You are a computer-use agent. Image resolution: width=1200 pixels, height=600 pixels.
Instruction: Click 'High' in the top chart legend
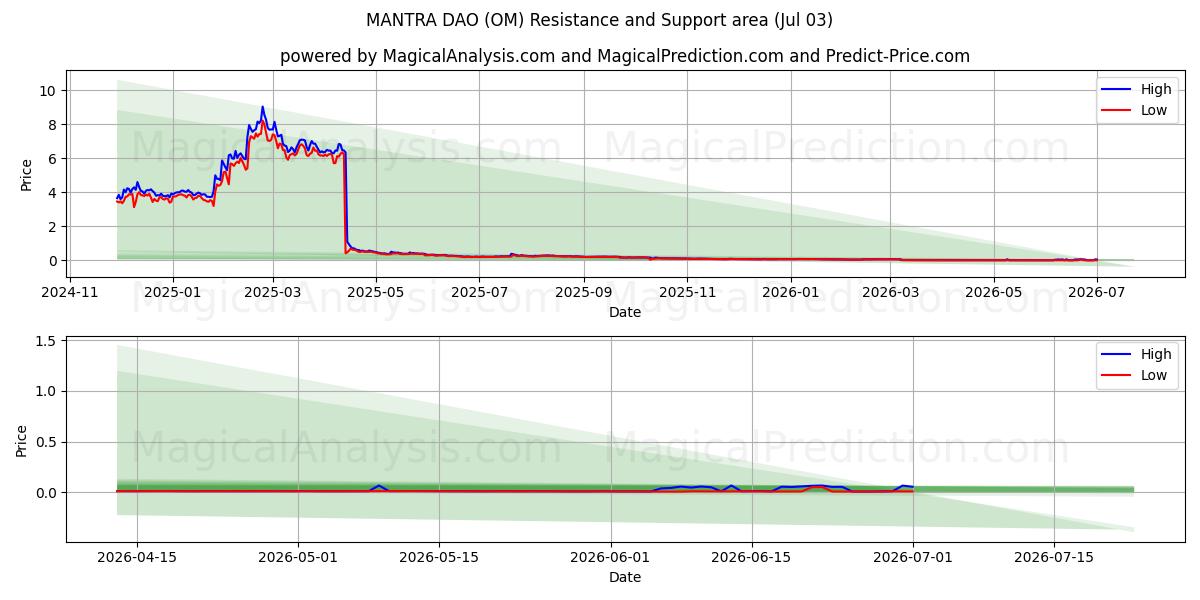click(1156, 89)
